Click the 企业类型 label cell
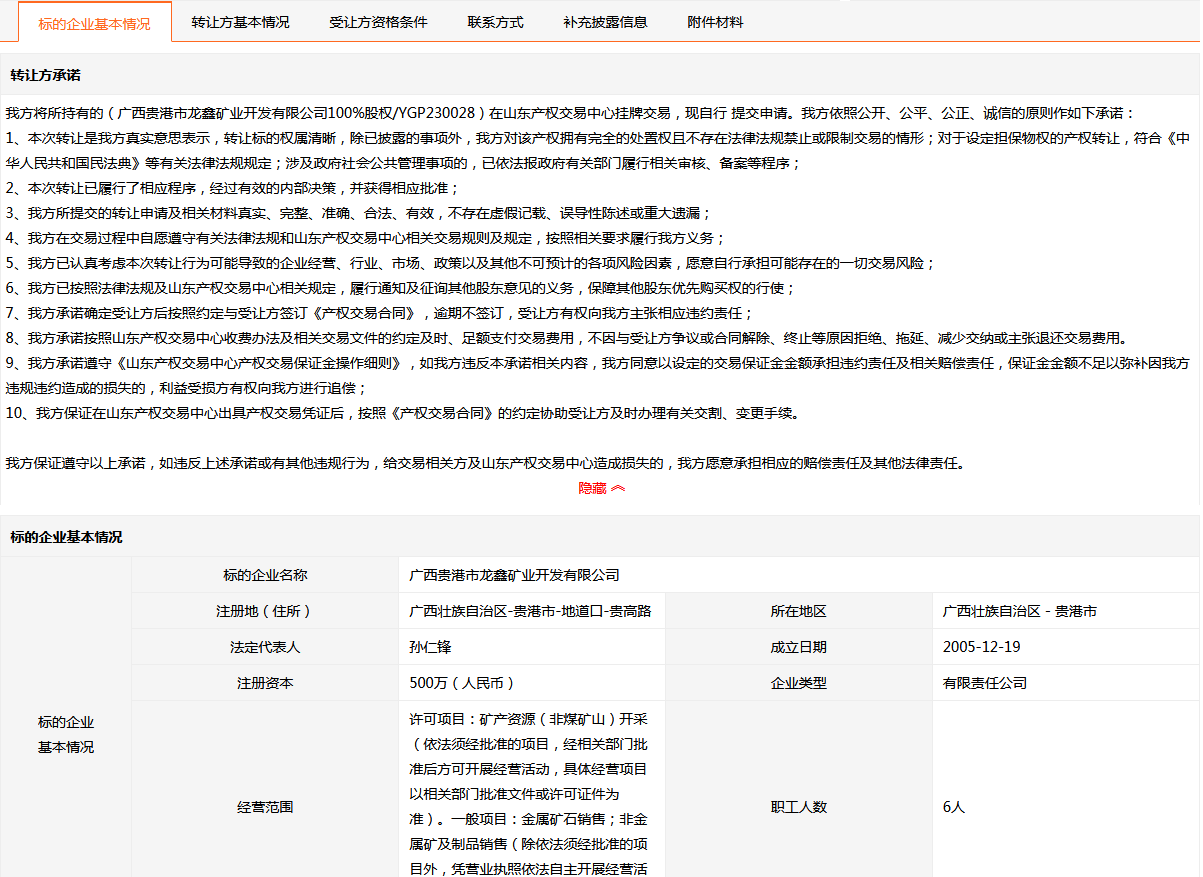Screen dimensions: 1203x877 [x=798, y=683]
